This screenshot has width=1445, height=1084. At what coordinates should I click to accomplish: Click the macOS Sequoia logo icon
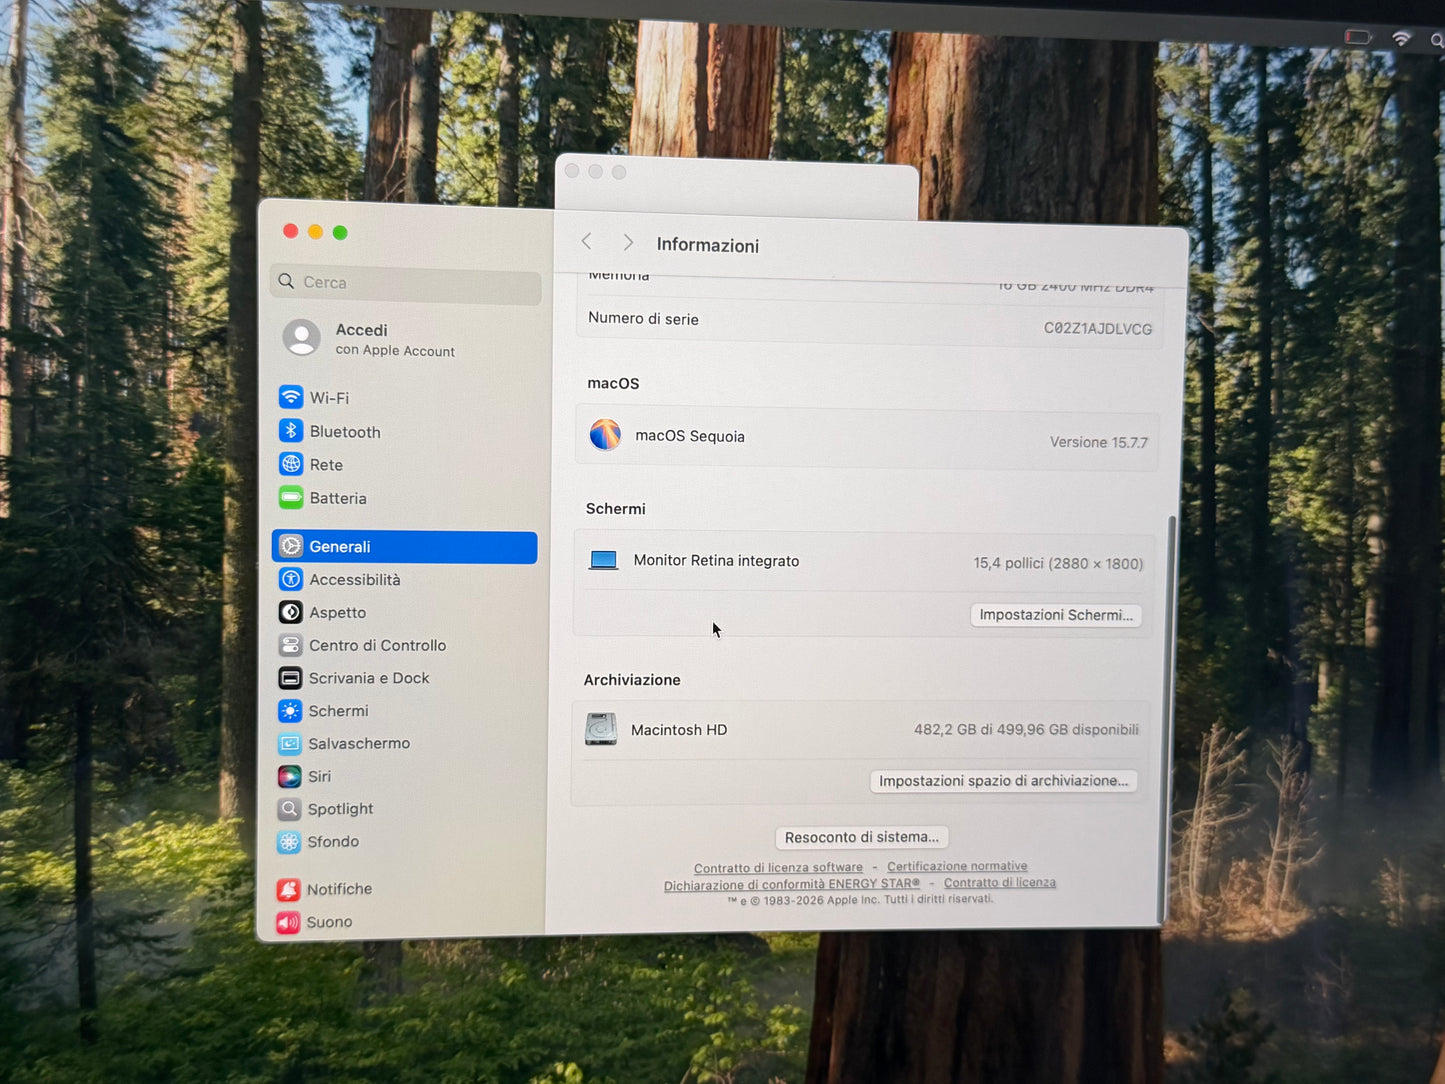pos(605,435)
